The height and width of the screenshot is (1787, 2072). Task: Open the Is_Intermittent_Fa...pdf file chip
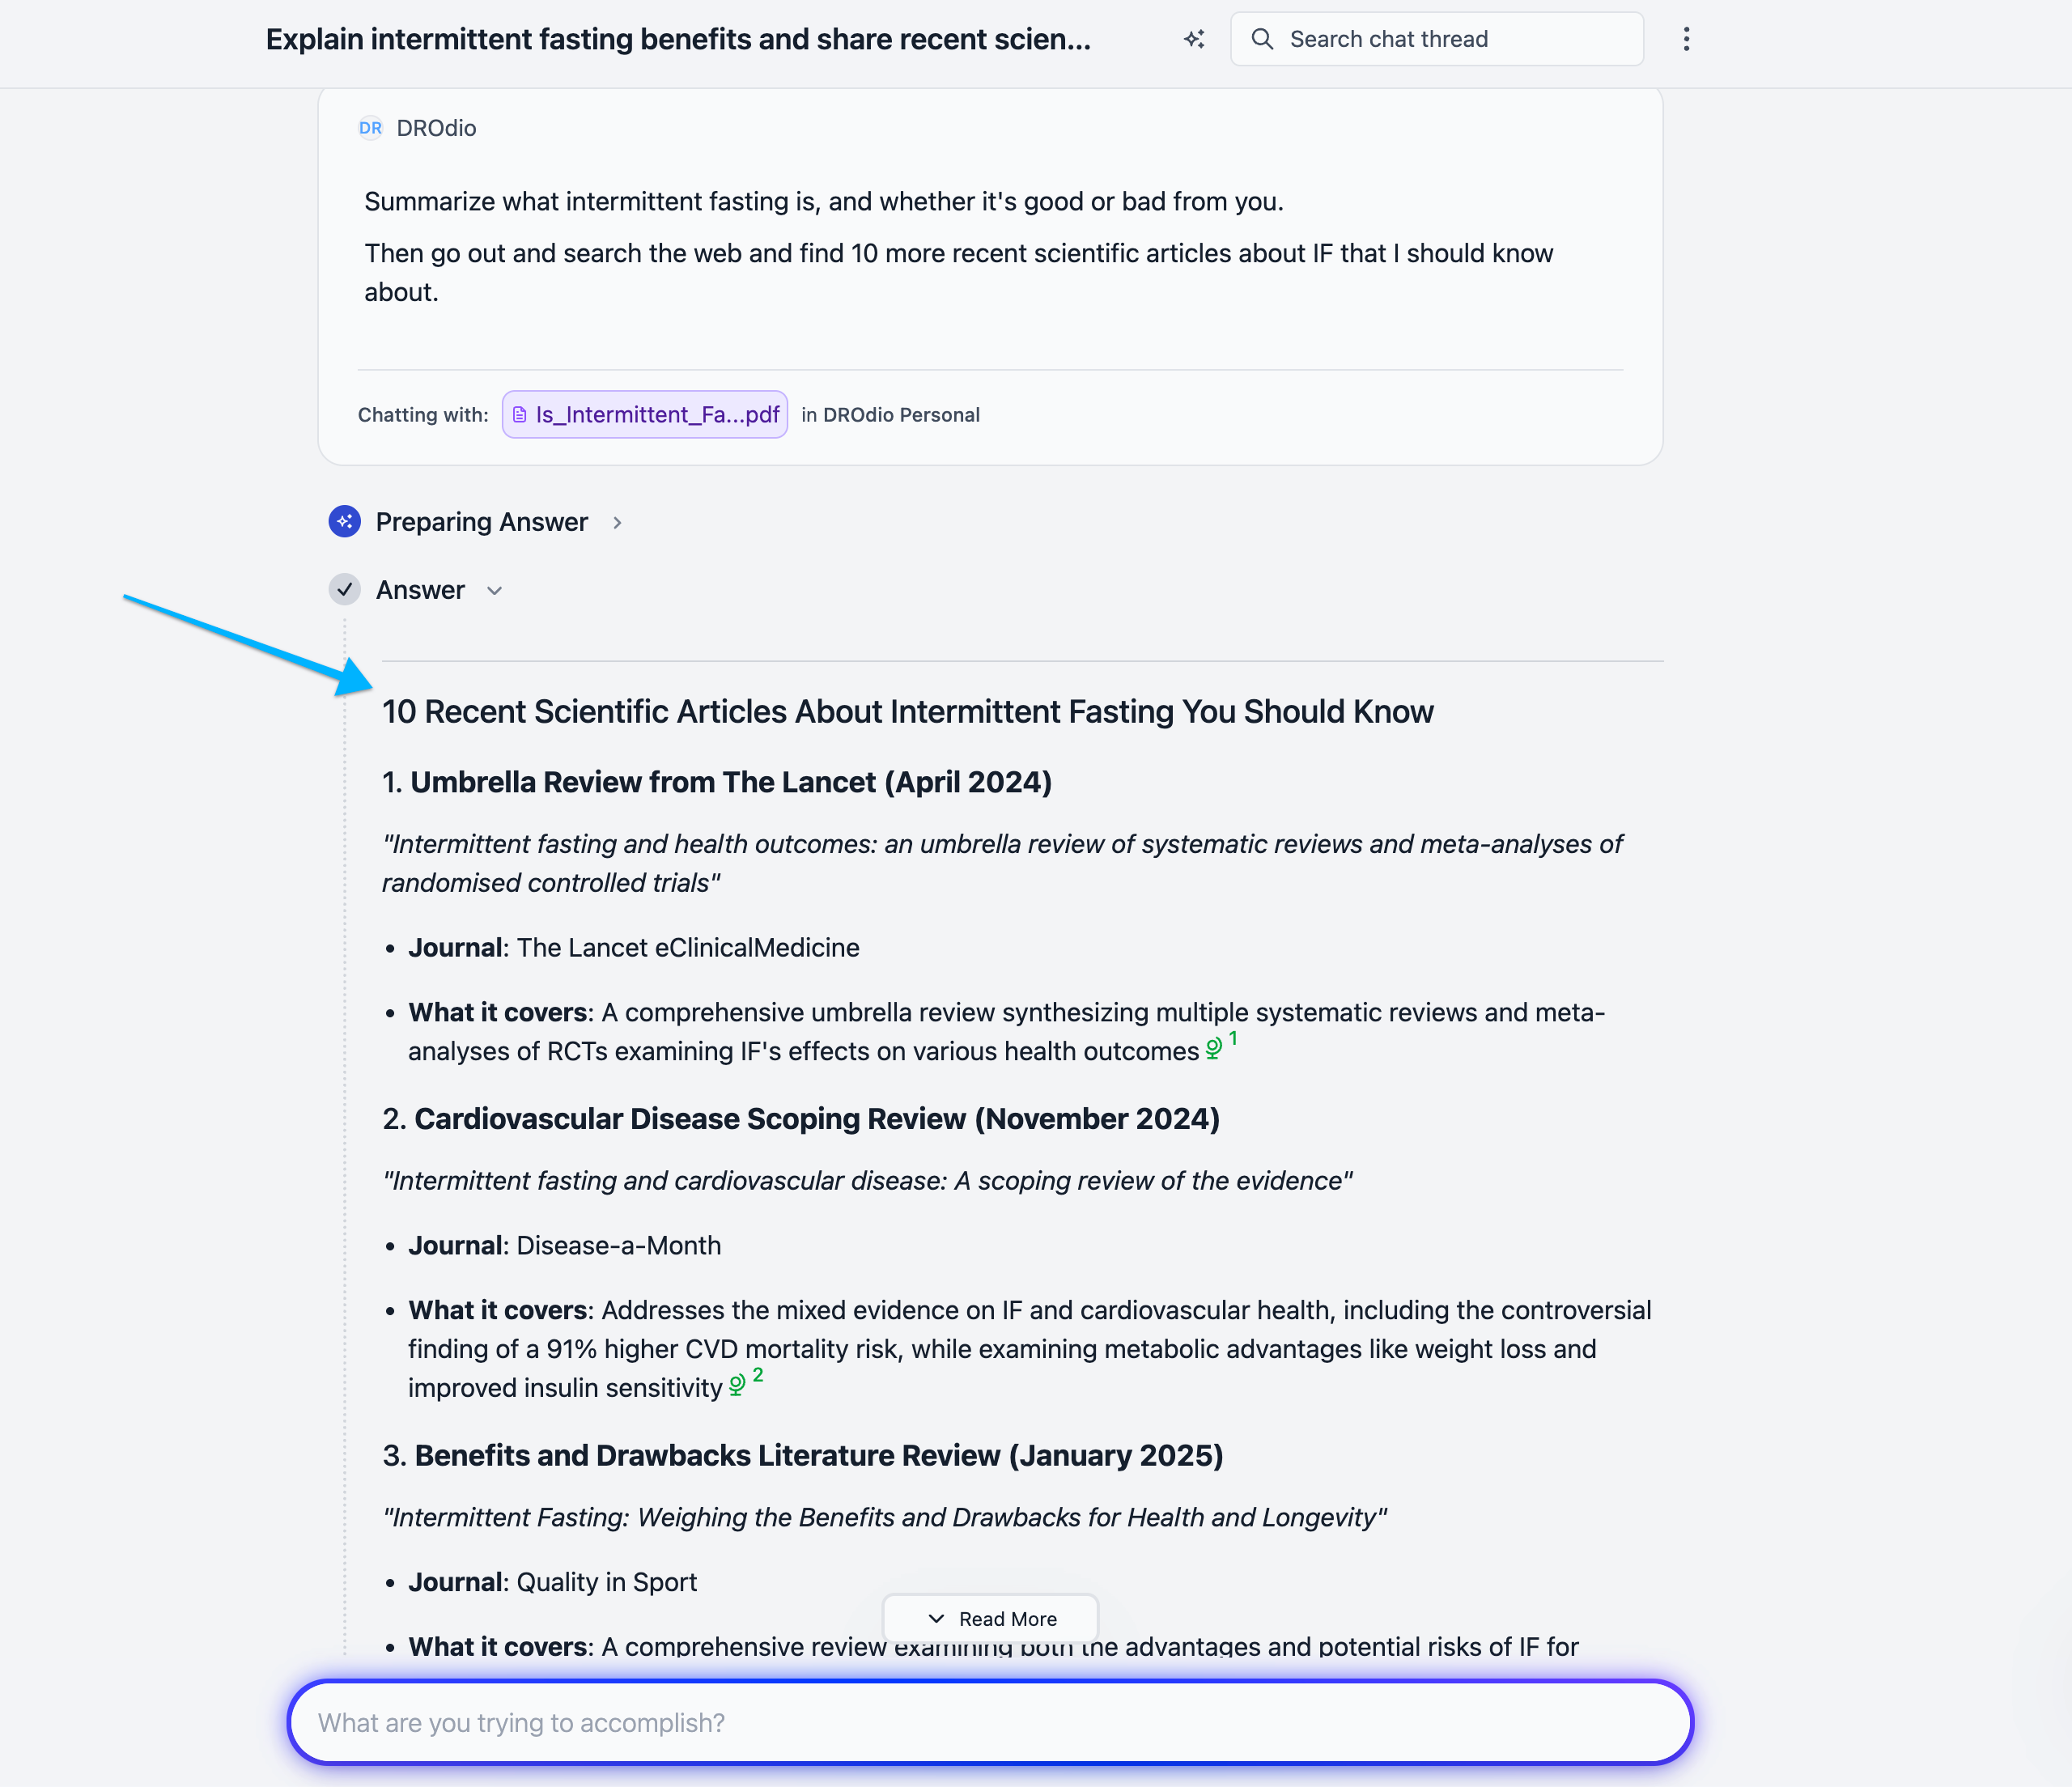[646, 415]
